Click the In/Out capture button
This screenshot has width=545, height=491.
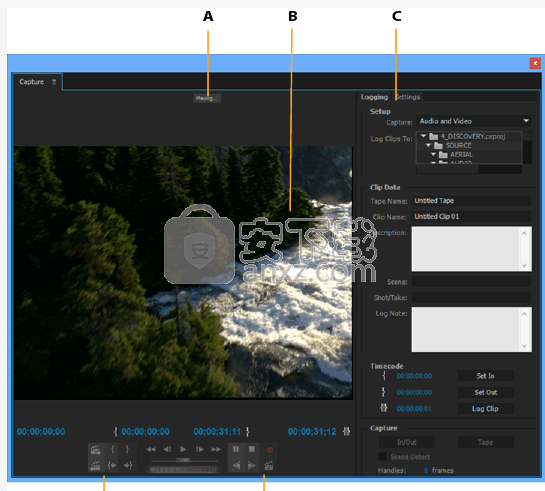point(407,442)
